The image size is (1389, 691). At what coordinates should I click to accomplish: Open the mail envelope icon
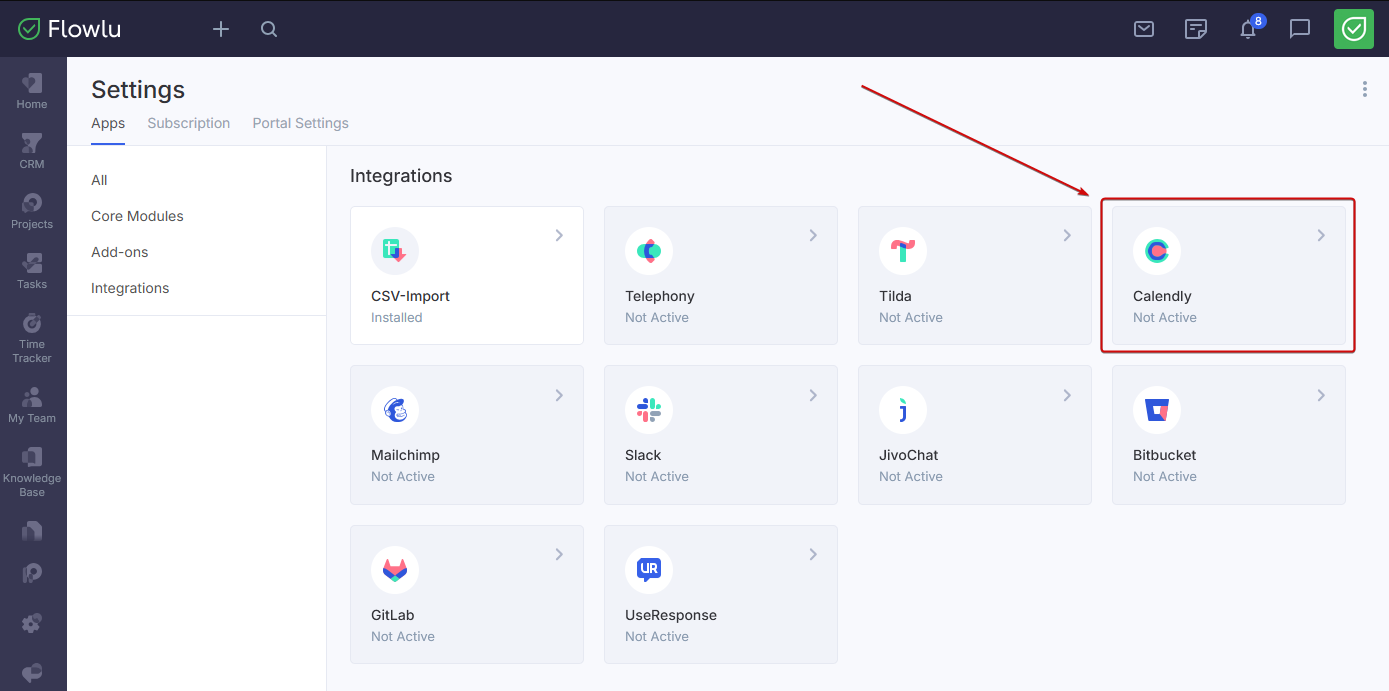[1144, 29]
